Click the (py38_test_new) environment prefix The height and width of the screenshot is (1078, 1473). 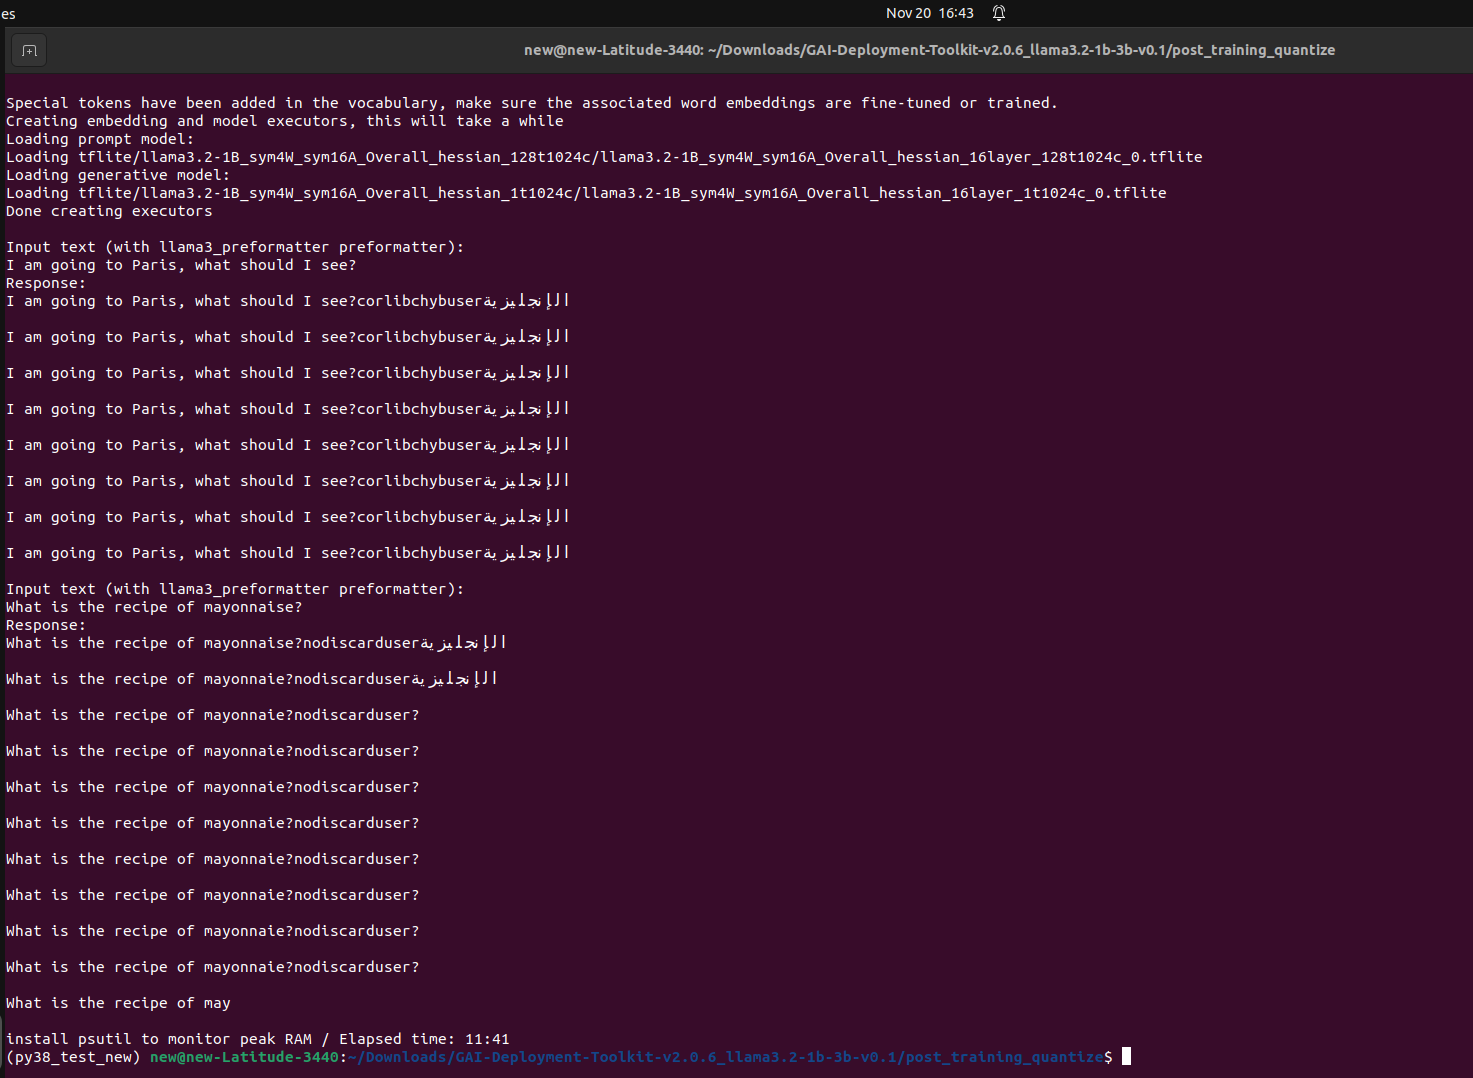(73, 1057)
